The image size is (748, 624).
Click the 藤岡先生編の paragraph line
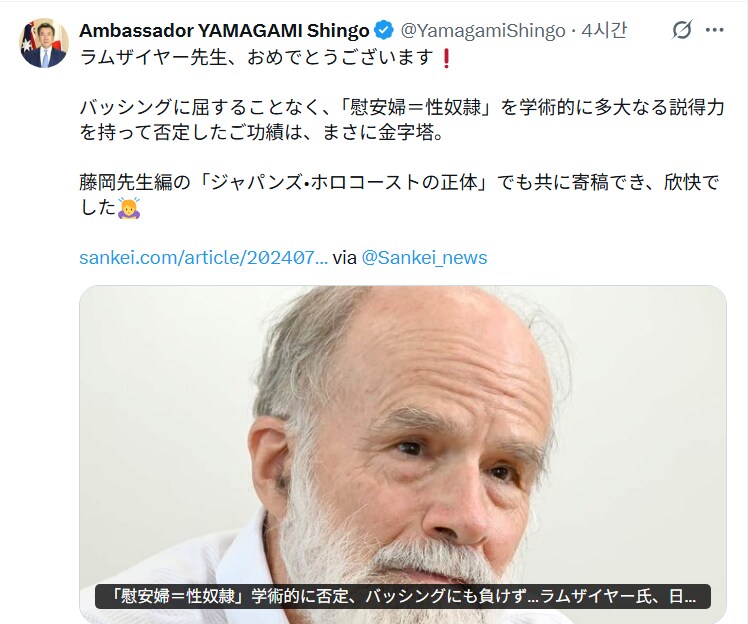[x=399, y=183]
